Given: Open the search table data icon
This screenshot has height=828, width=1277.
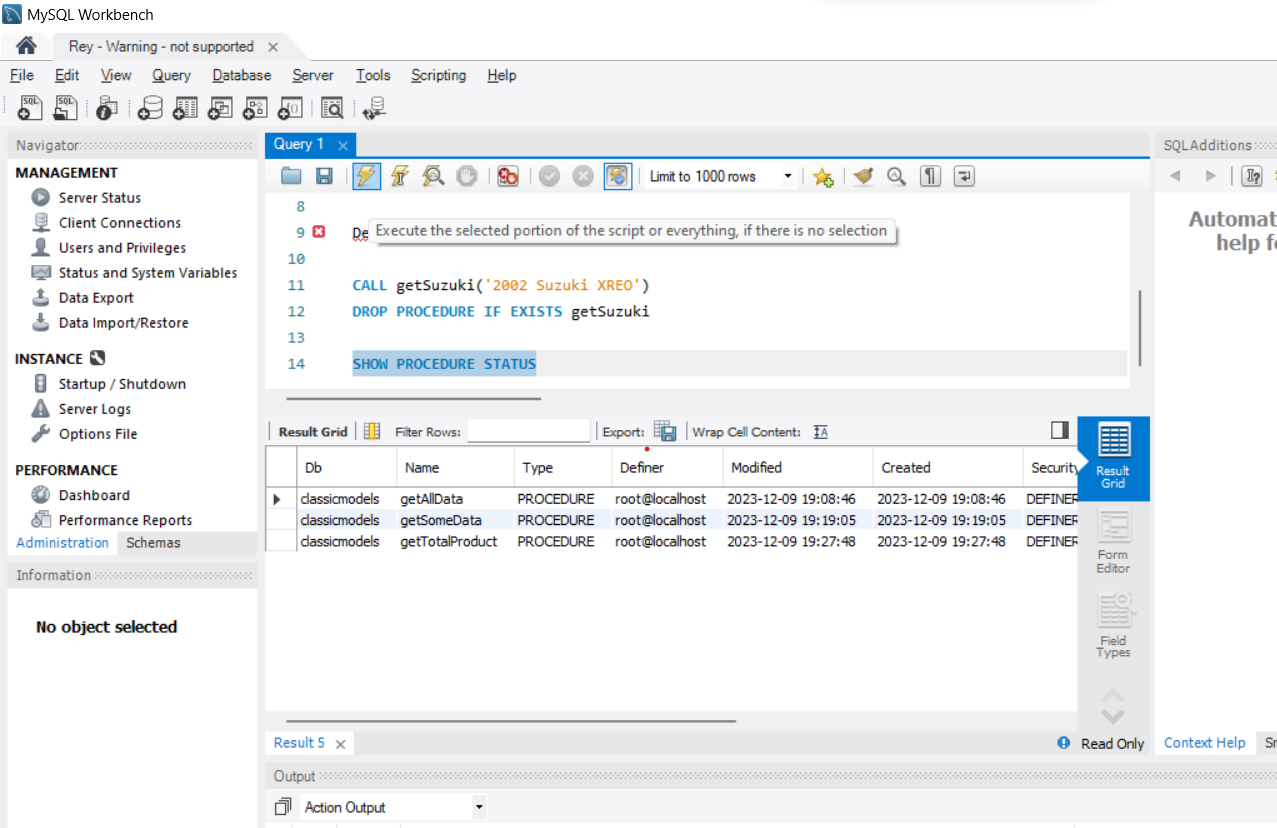Looking at the screenshot, I should coord(332,108).
